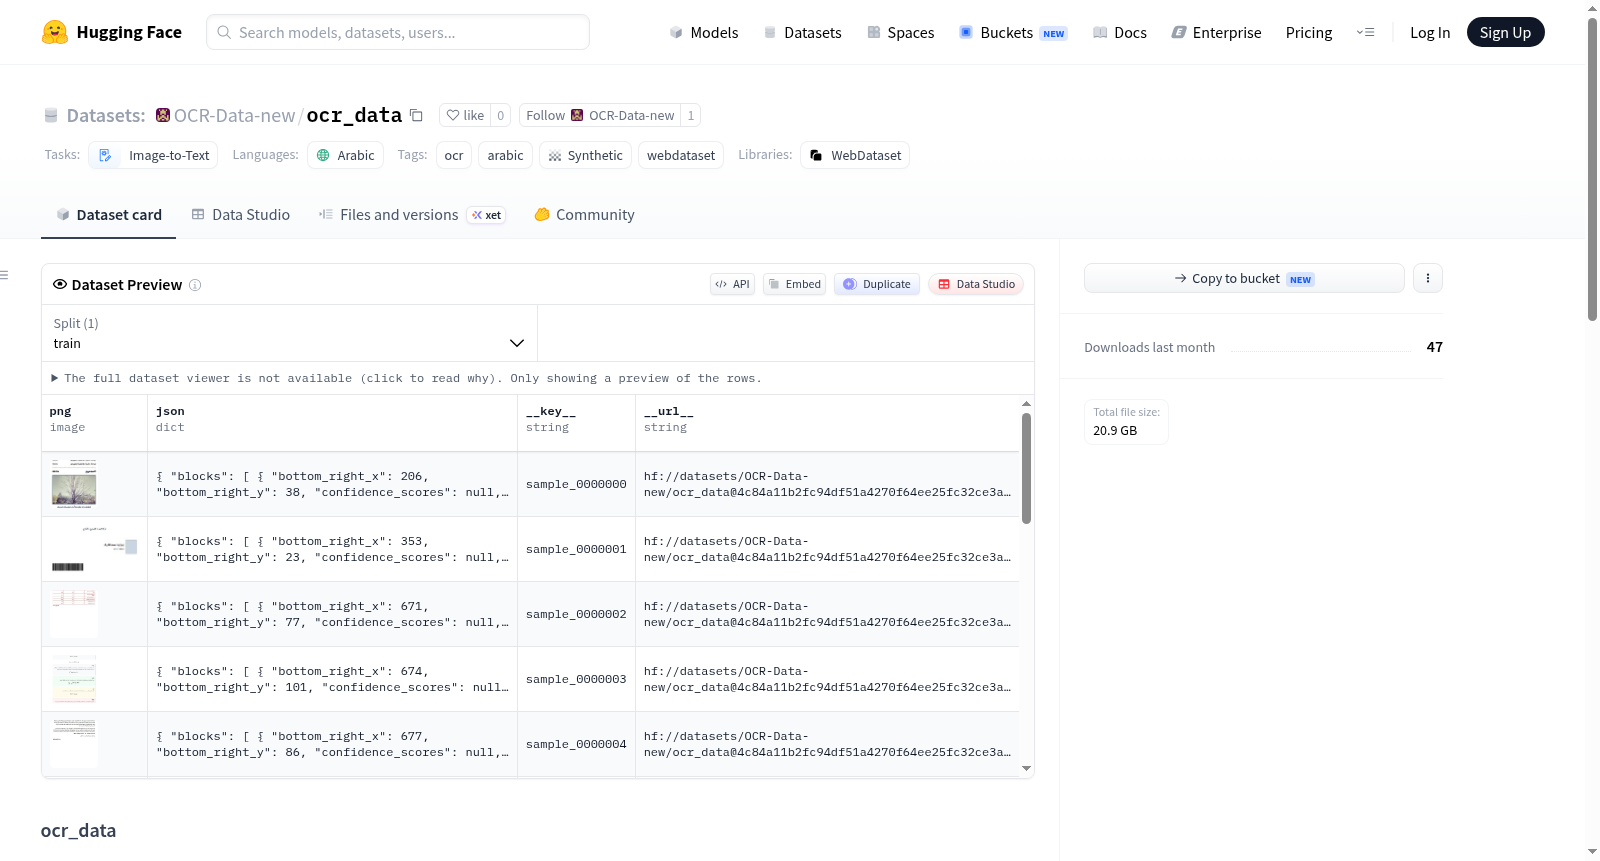Select the Image-to-Text task tag

[153, 155]
